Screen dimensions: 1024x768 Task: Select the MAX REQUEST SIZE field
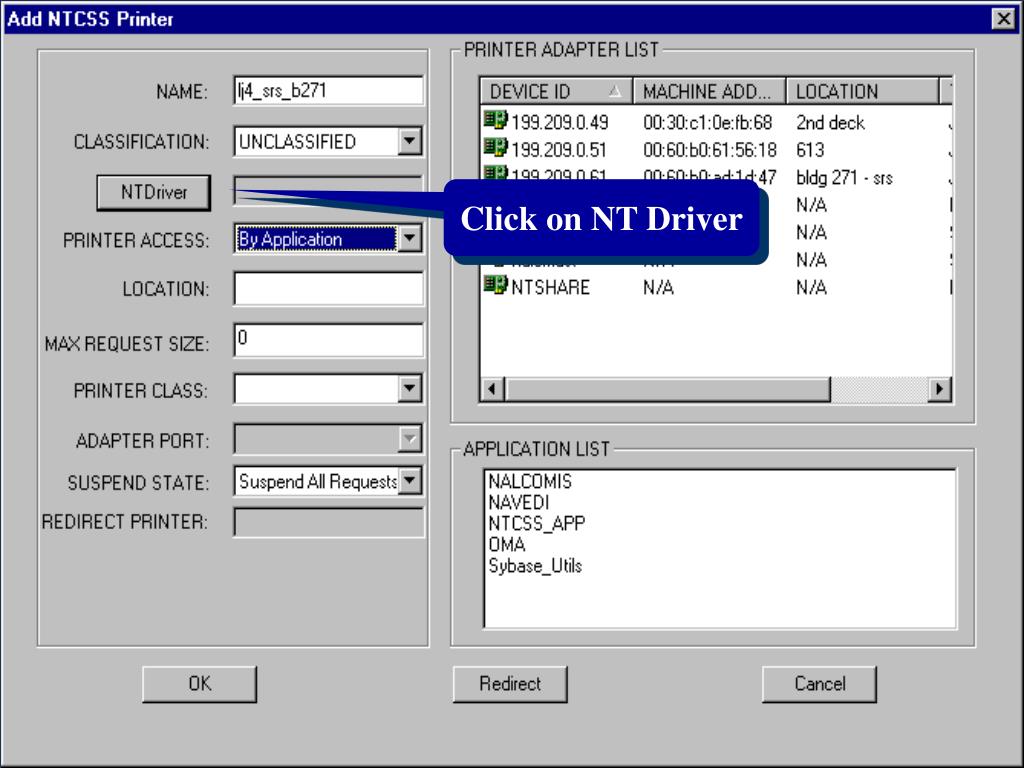tap(328, 340)
